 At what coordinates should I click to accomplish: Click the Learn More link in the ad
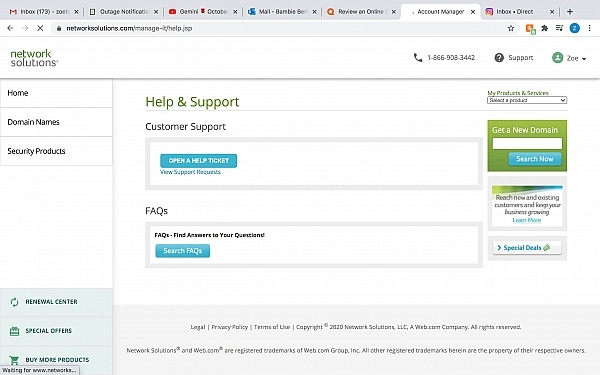tap(527, 220)
